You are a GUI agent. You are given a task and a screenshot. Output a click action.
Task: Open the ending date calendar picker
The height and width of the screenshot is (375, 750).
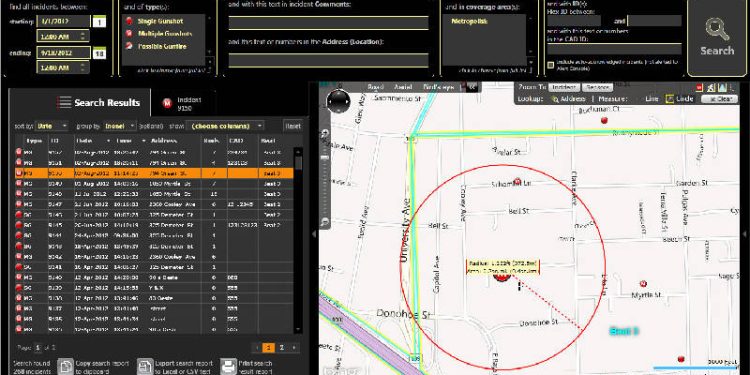click(x=99, y=54)
